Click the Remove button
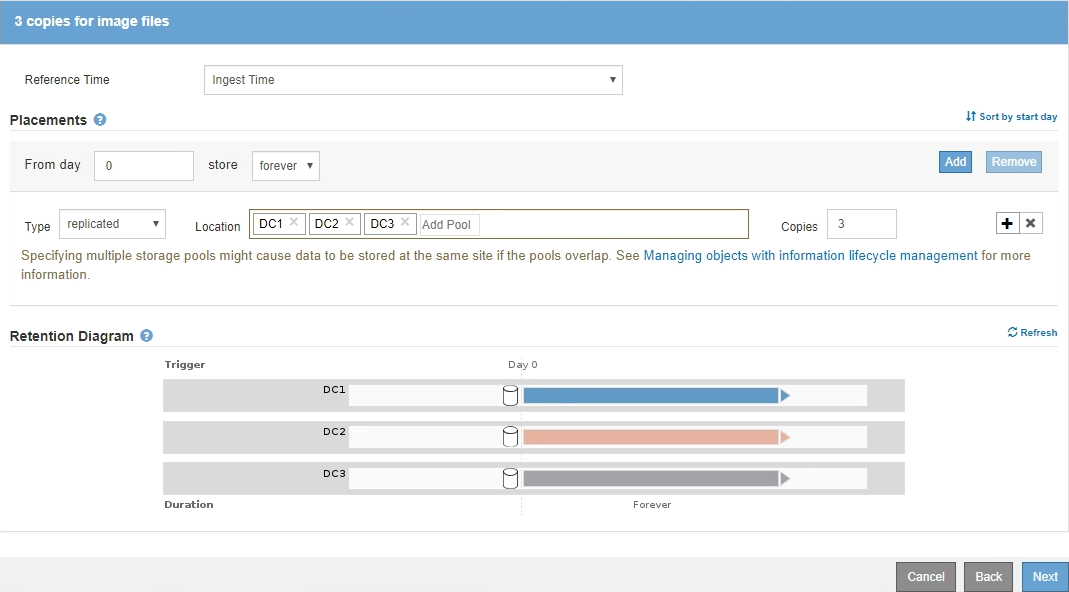Viewport: 1069px width, 592px height. pos(1014,162)
